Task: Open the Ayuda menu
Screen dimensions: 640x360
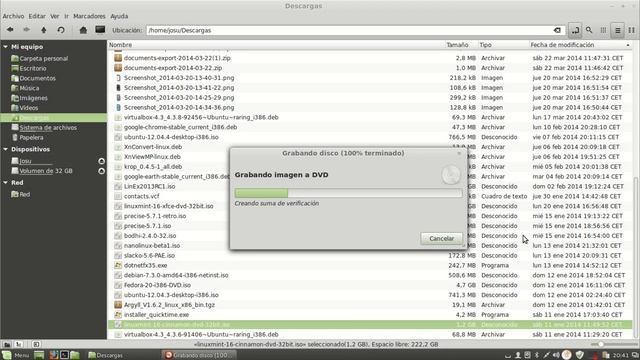Action: tap(119, 16)
